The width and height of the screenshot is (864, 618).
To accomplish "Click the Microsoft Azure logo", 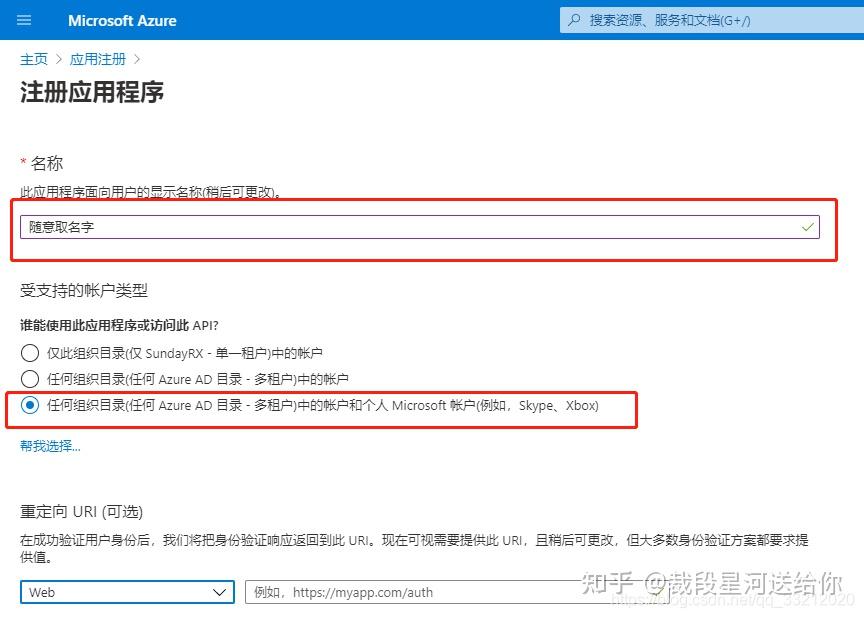I will click(122, 20).
